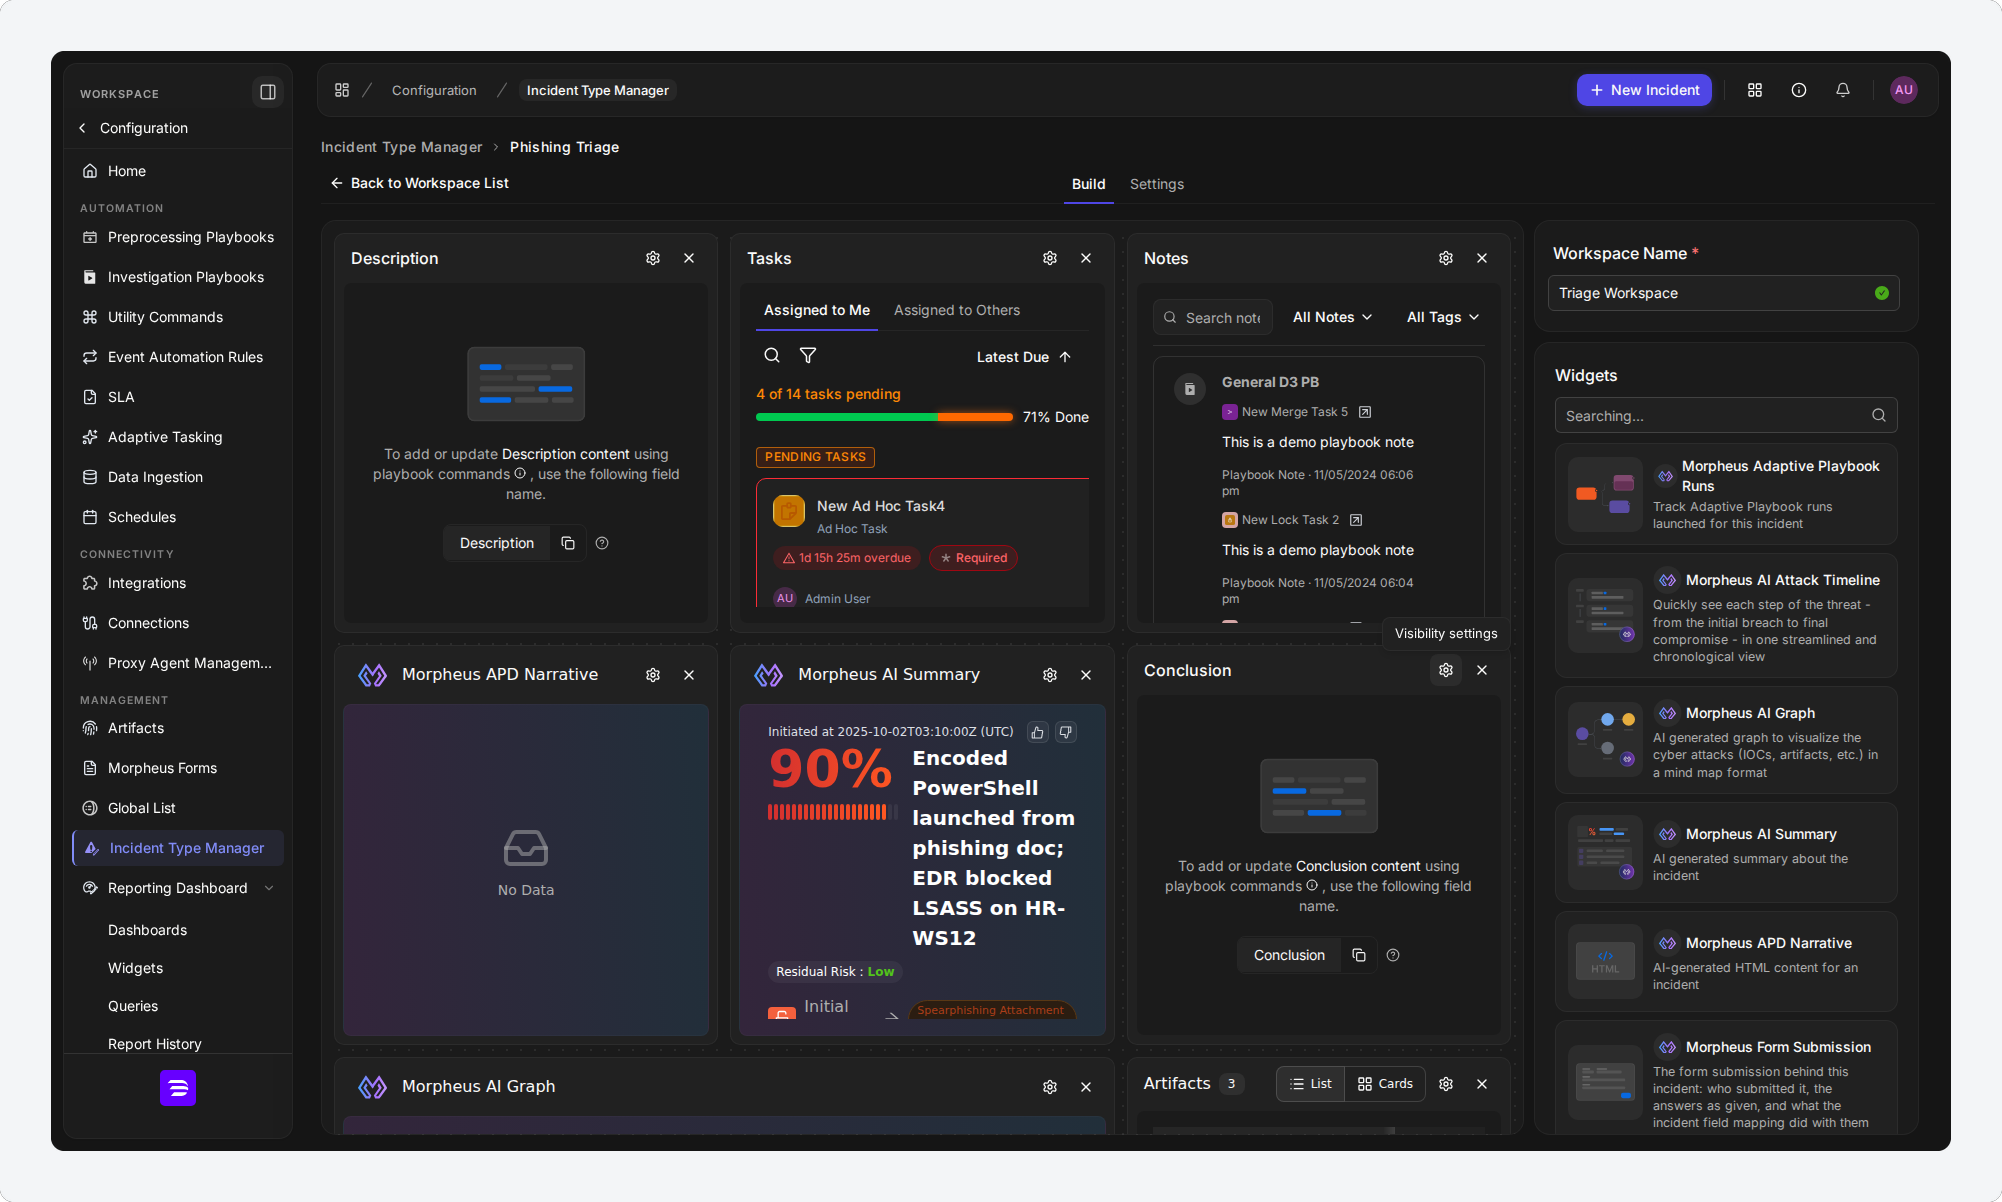Select the Build tab
The height and width of the screenshot is (1202, 2002).
(1088, 184)
